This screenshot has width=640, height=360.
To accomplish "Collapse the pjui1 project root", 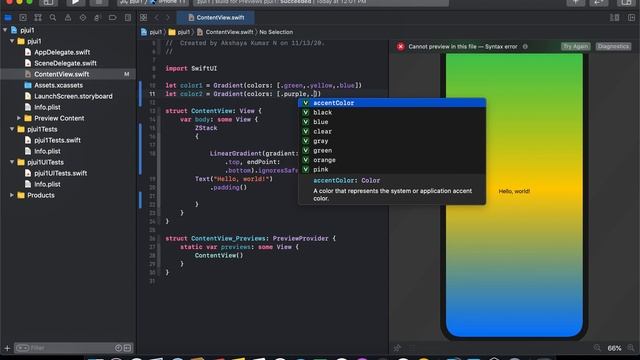I will [5, 30].
